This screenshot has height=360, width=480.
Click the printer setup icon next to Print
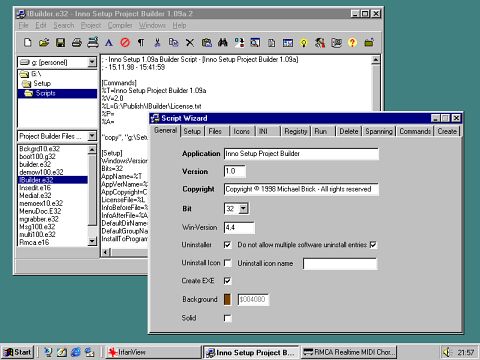click(93, 43)
